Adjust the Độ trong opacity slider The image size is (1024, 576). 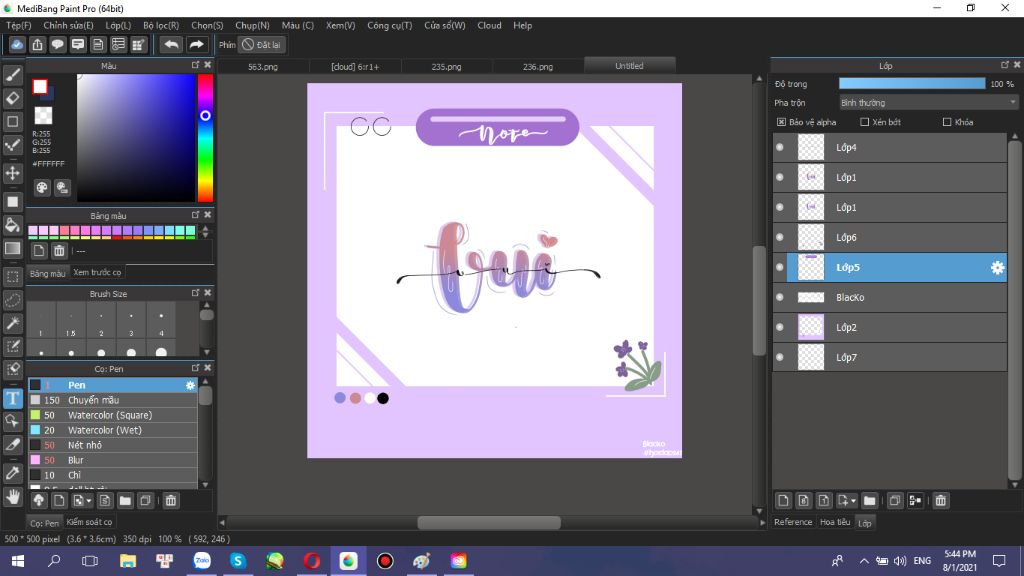(912, 84)
